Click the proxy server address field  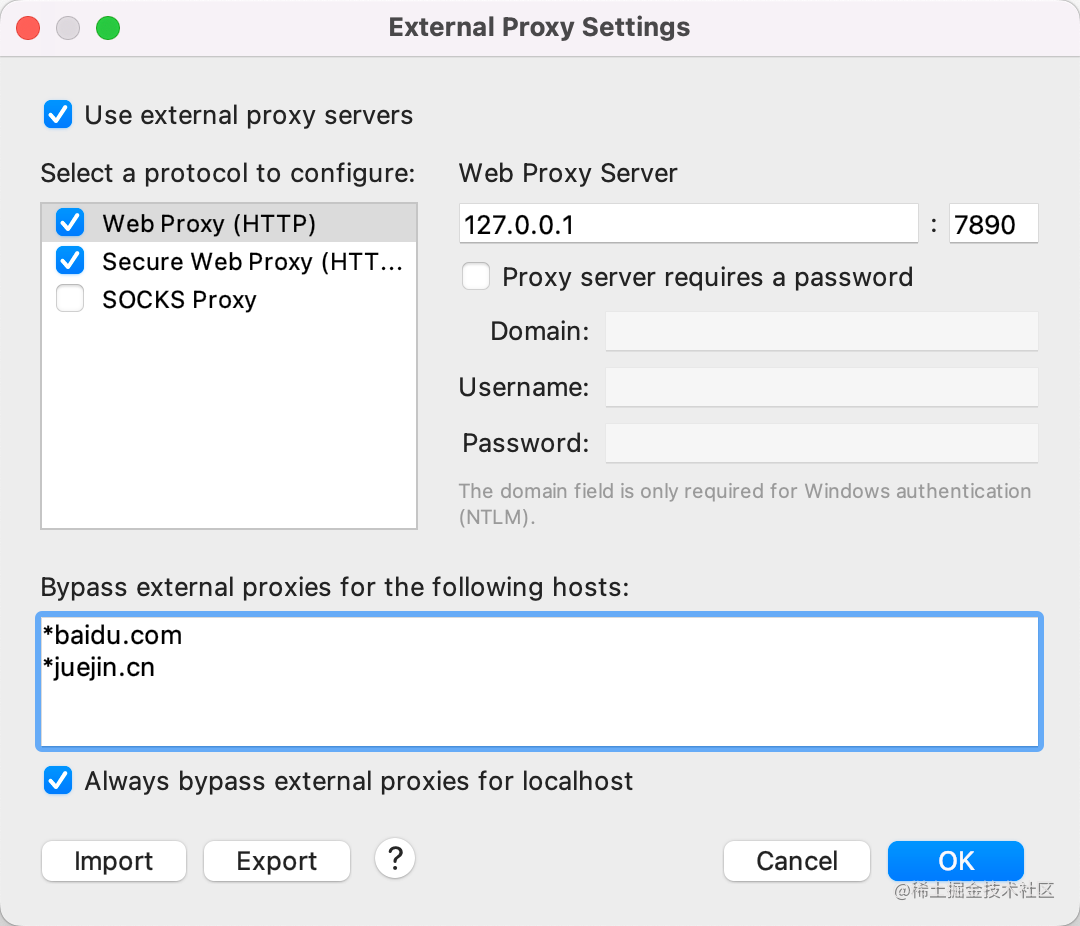point(688,224)
